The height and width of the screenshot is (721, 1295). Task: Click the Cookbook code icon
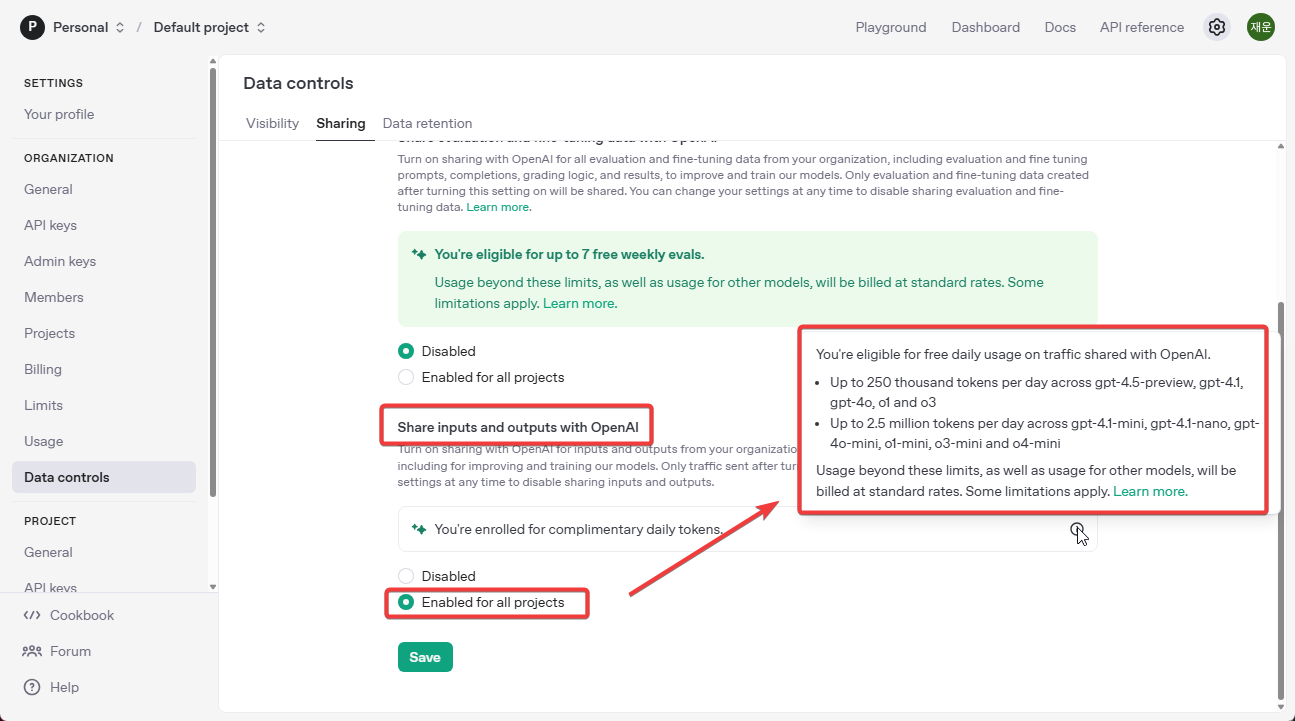pos(32,615)
